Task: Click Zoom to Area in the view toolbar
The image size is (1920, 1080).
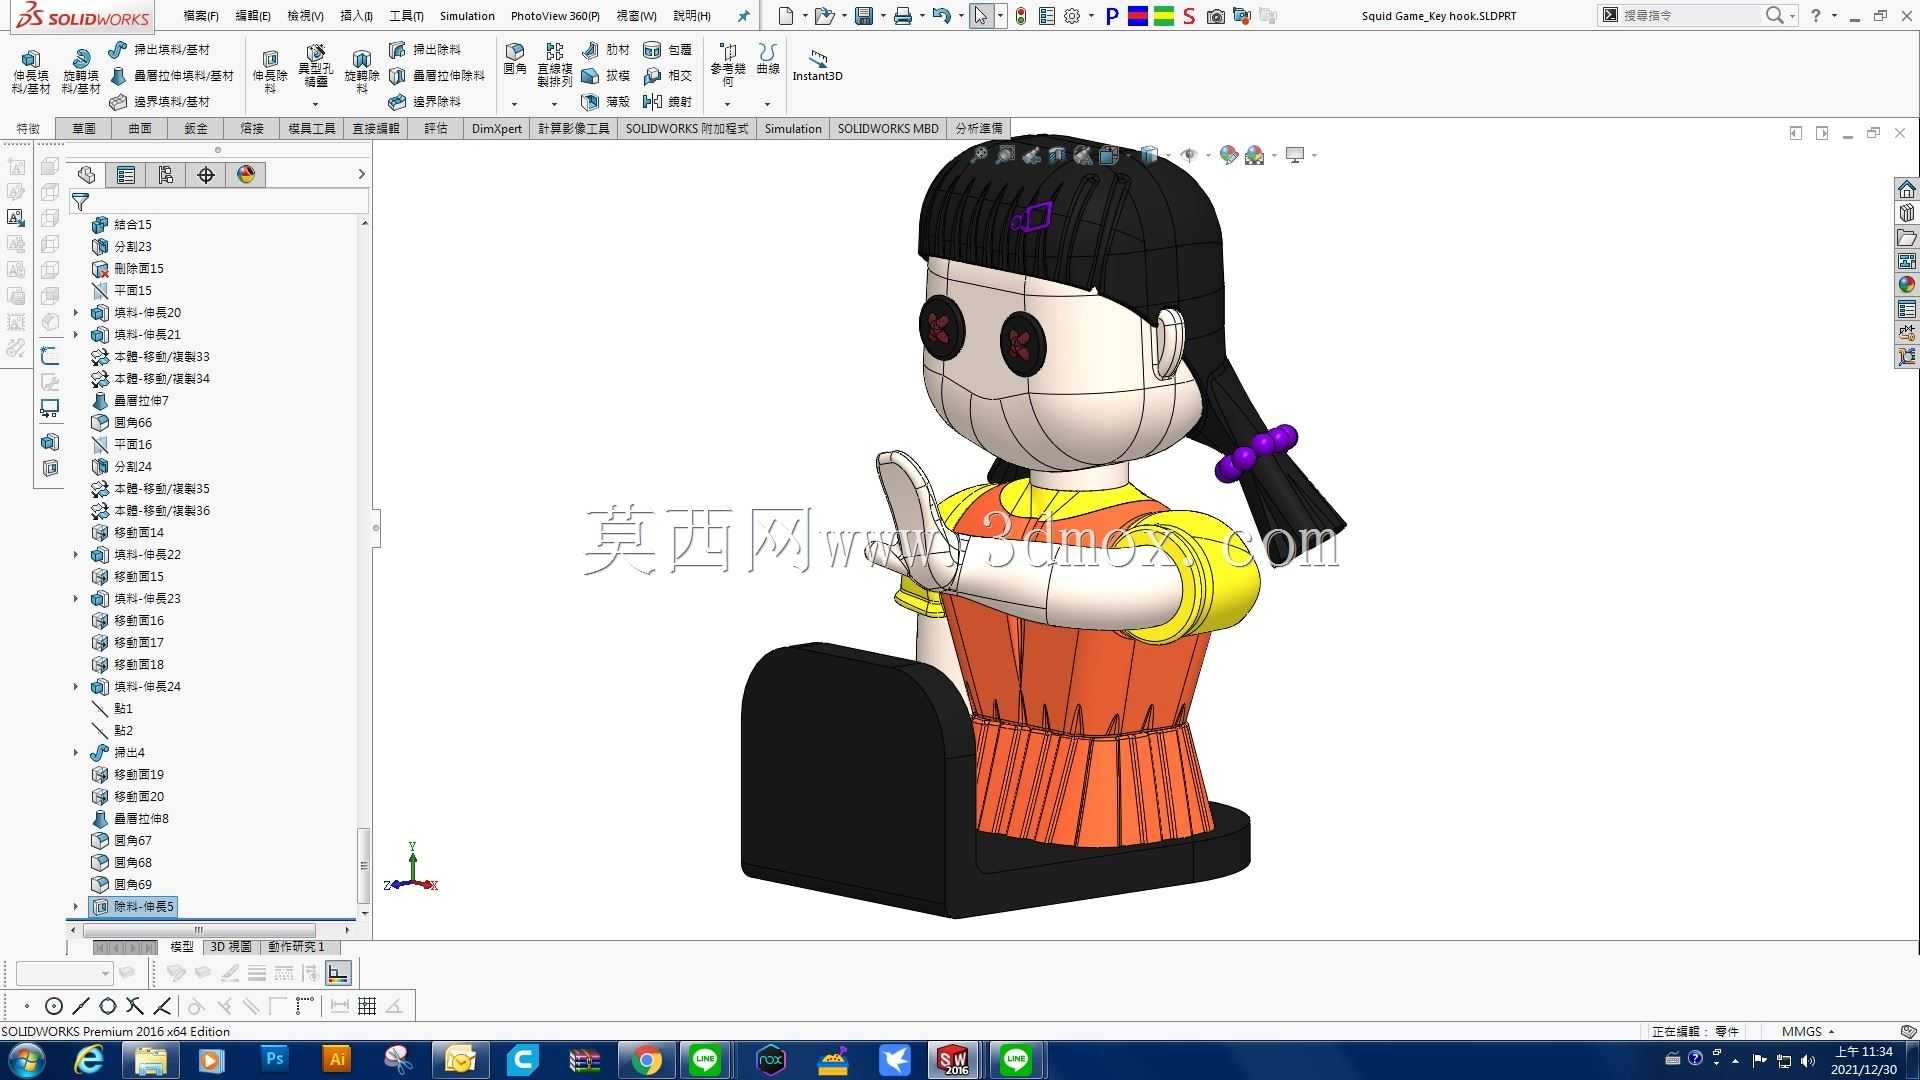Action: 1005,155
